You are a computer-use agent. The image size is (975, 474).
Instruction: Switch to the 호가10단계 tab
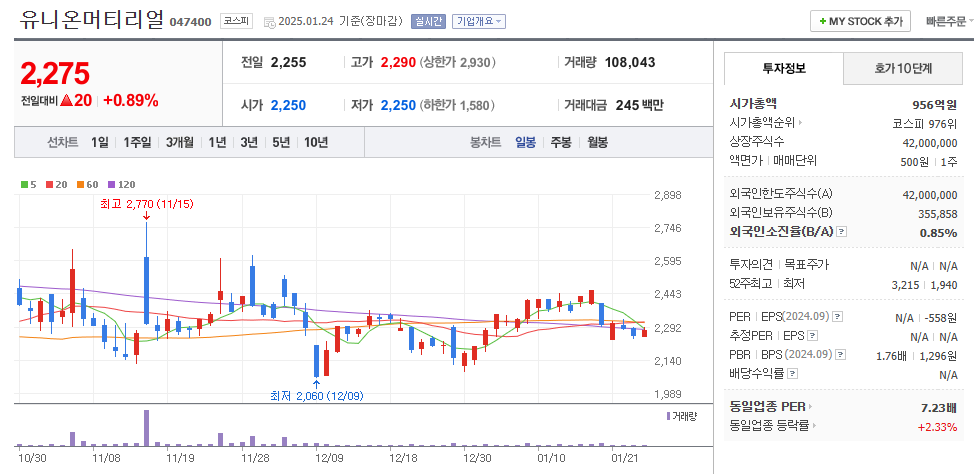pos(903,68)
